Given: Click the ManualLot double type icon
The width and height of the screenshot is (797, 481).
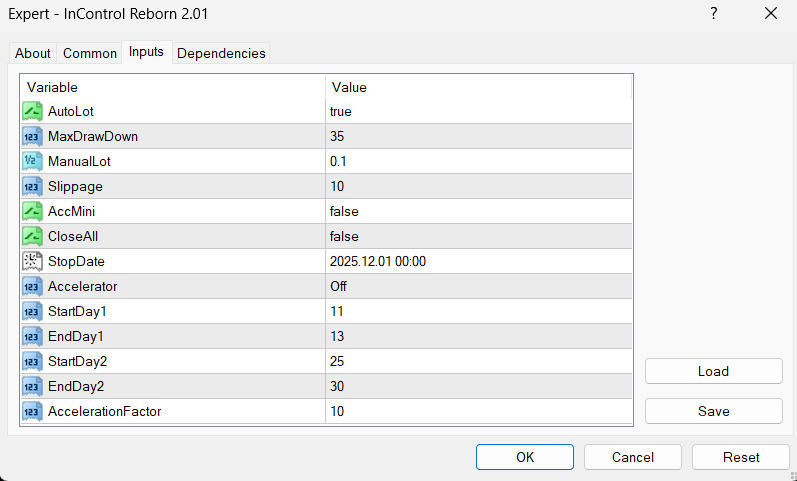Looking at the screenshot, I should click(x=31, y=162).
